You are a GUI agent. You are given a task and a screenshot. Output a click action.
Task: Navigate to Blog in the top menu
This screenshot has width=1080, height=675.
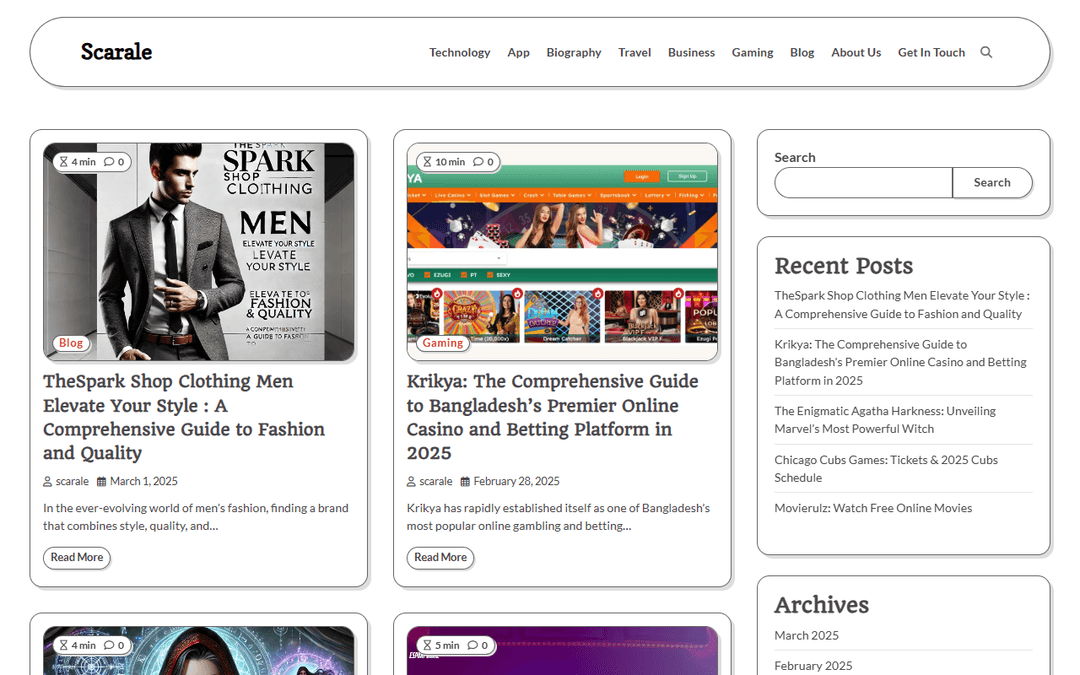click(802, 52)
